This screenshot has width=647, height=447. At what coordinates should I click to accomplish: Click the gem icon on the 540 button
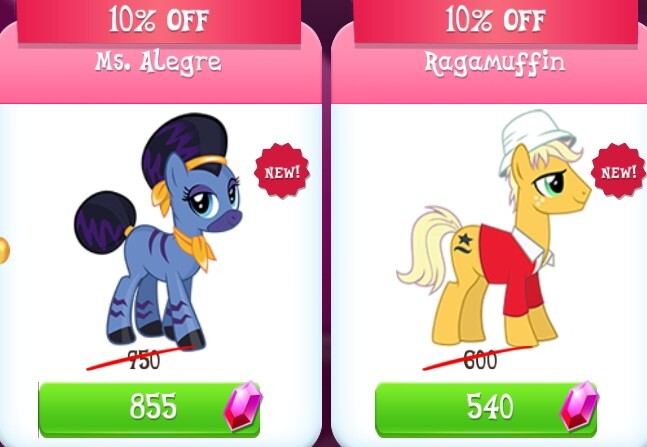coord(579,406)
